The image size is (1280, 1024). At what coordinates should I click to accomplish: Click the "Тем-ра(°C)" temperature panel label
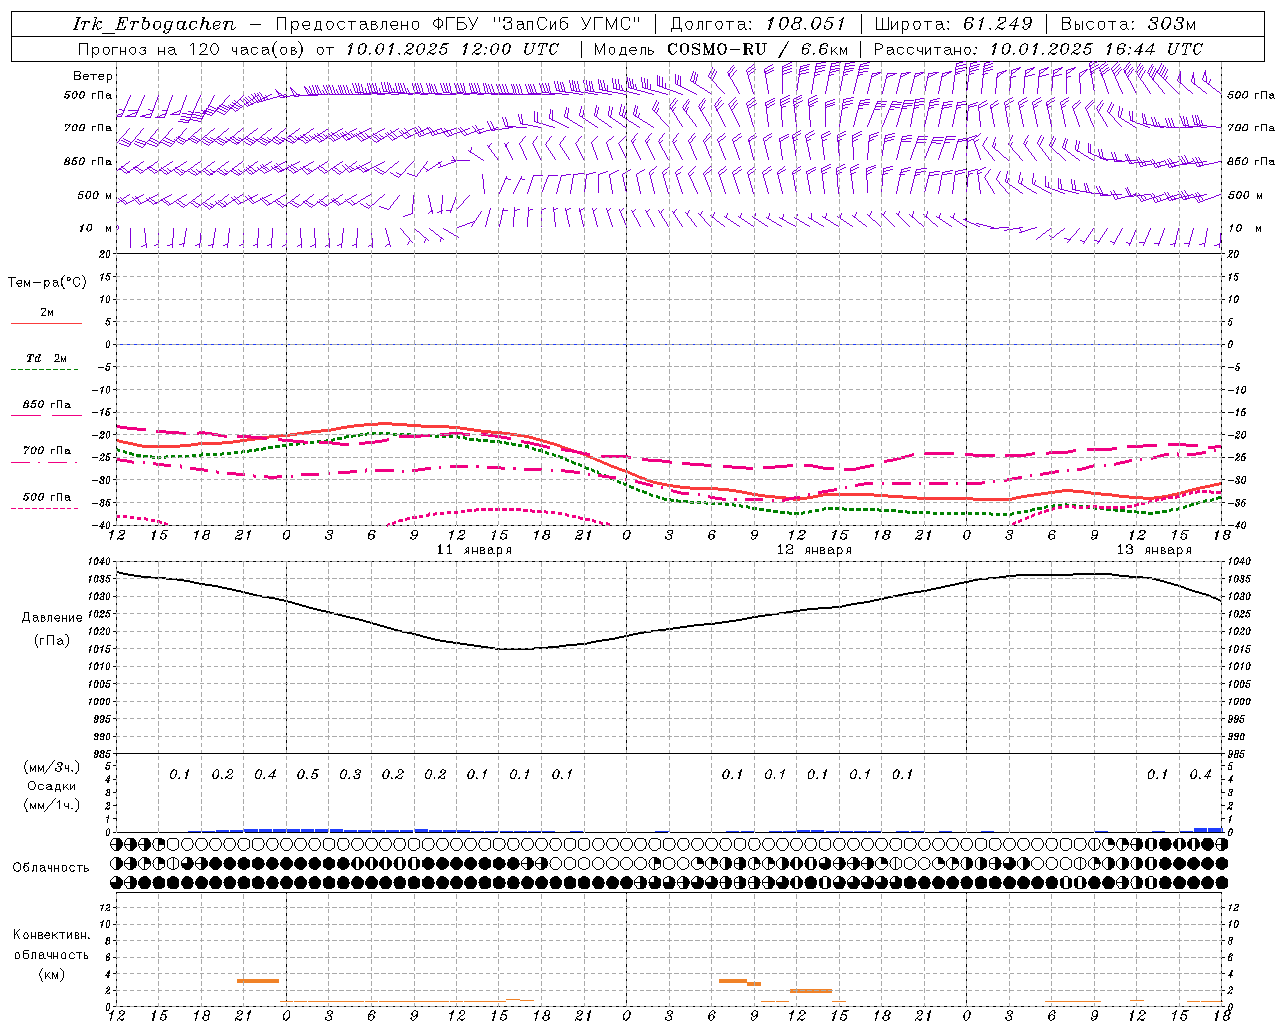47,283
